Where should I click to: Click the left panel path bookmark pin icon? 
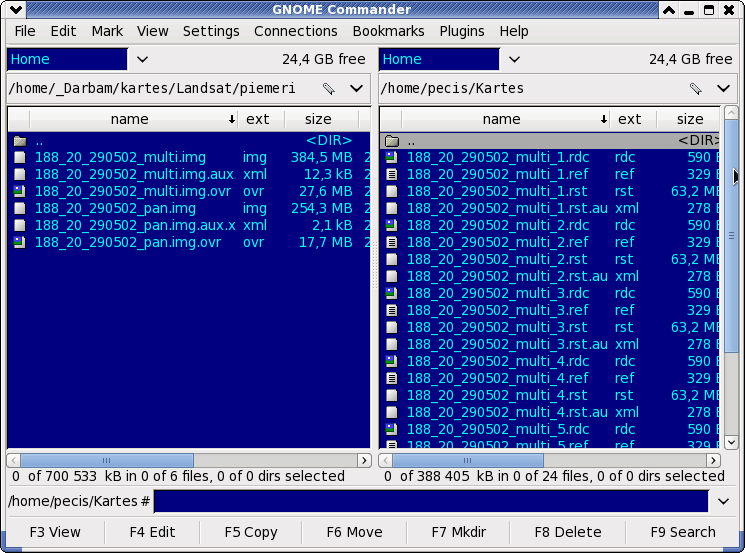[329, 88]
